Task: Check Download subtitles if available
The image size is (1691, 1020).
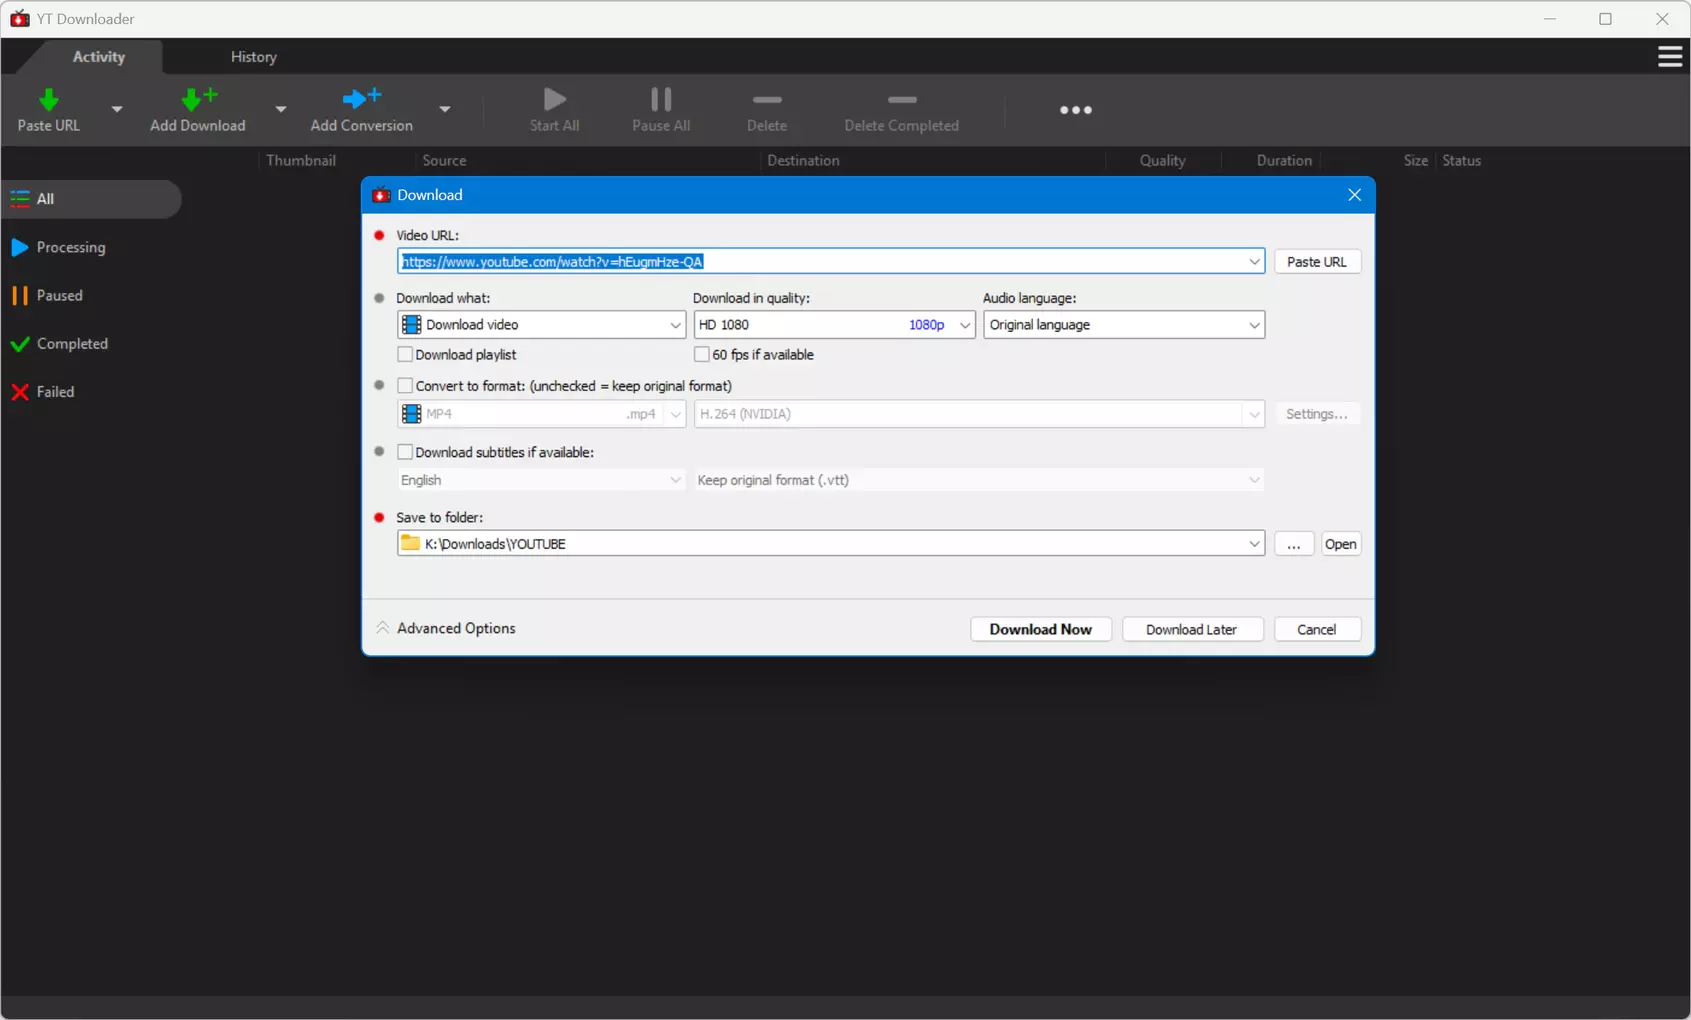Action: pyautogui.click(x=405, y=452)
